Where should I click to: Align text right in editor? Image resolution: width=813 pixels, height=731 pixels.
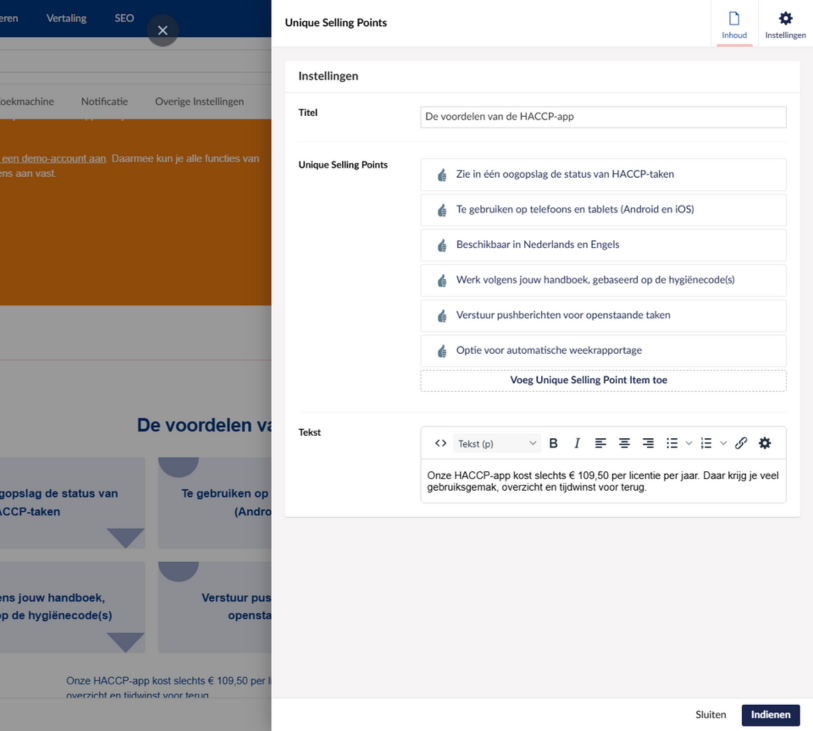click(x=648, y=443)
